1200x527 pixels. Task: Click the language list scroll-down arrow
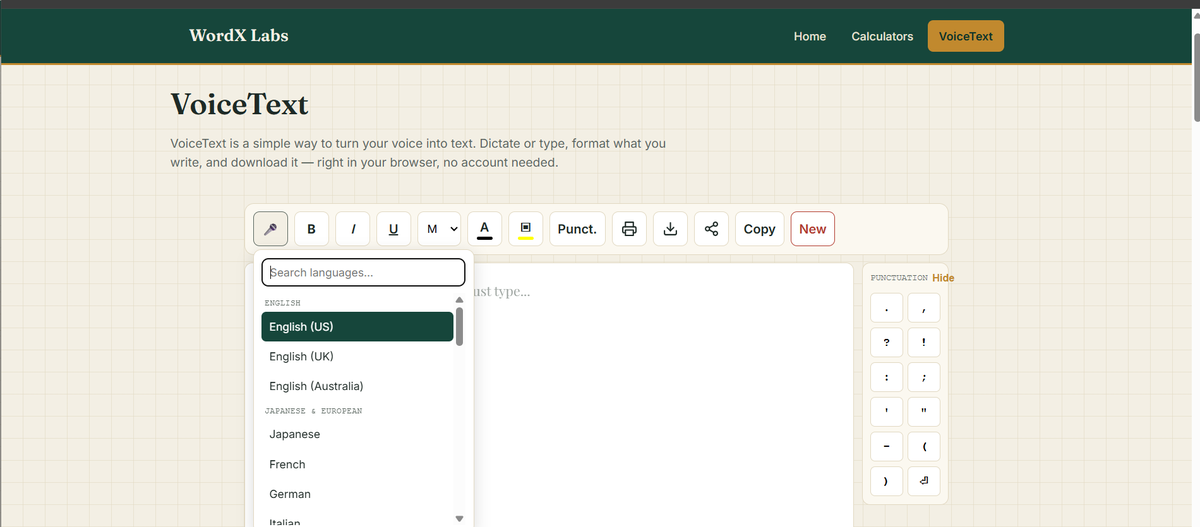460,519
